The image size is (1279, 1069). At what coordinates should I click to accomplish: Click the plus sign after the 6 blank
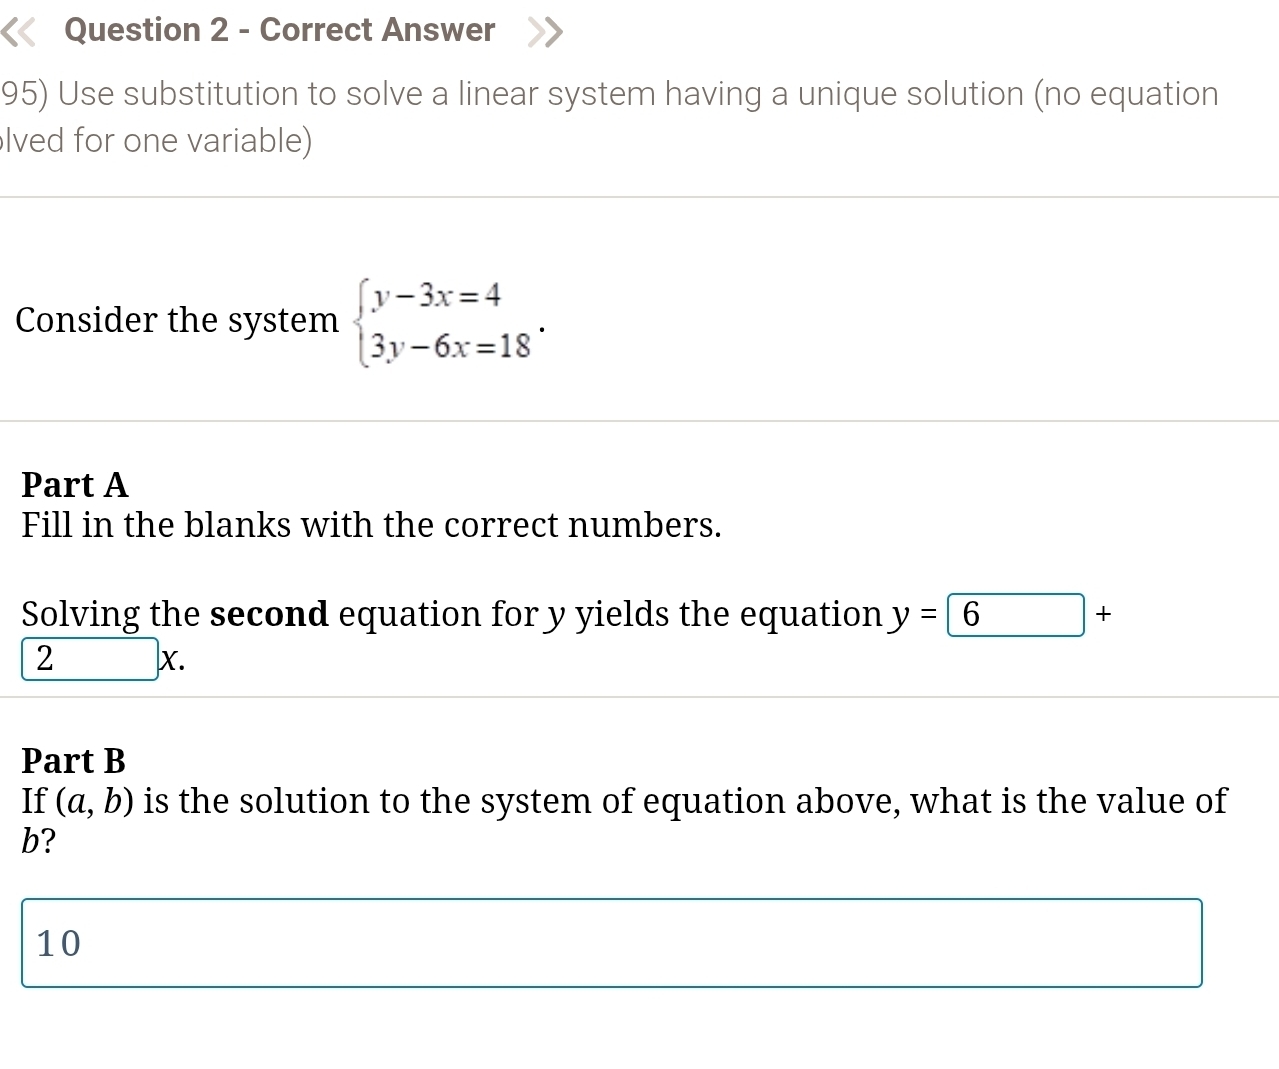[1103, 614]
